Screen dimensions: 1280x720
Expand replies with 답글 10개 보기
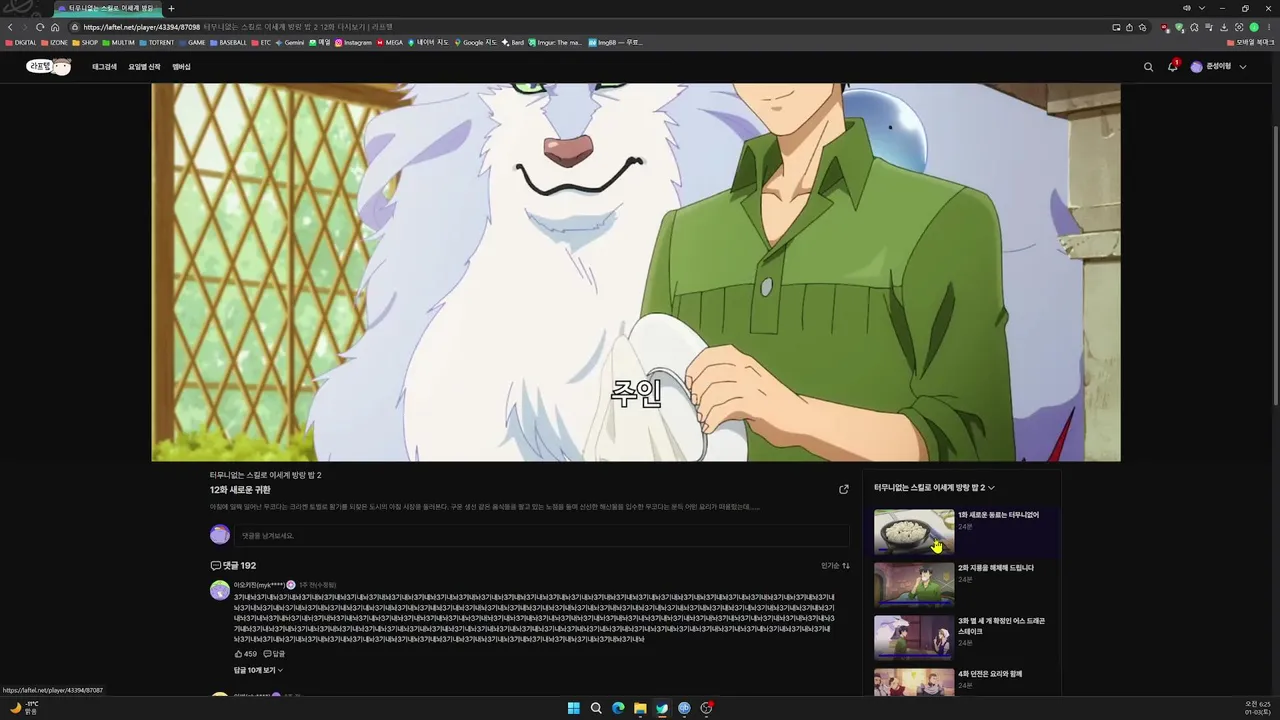tap(258, 670)
